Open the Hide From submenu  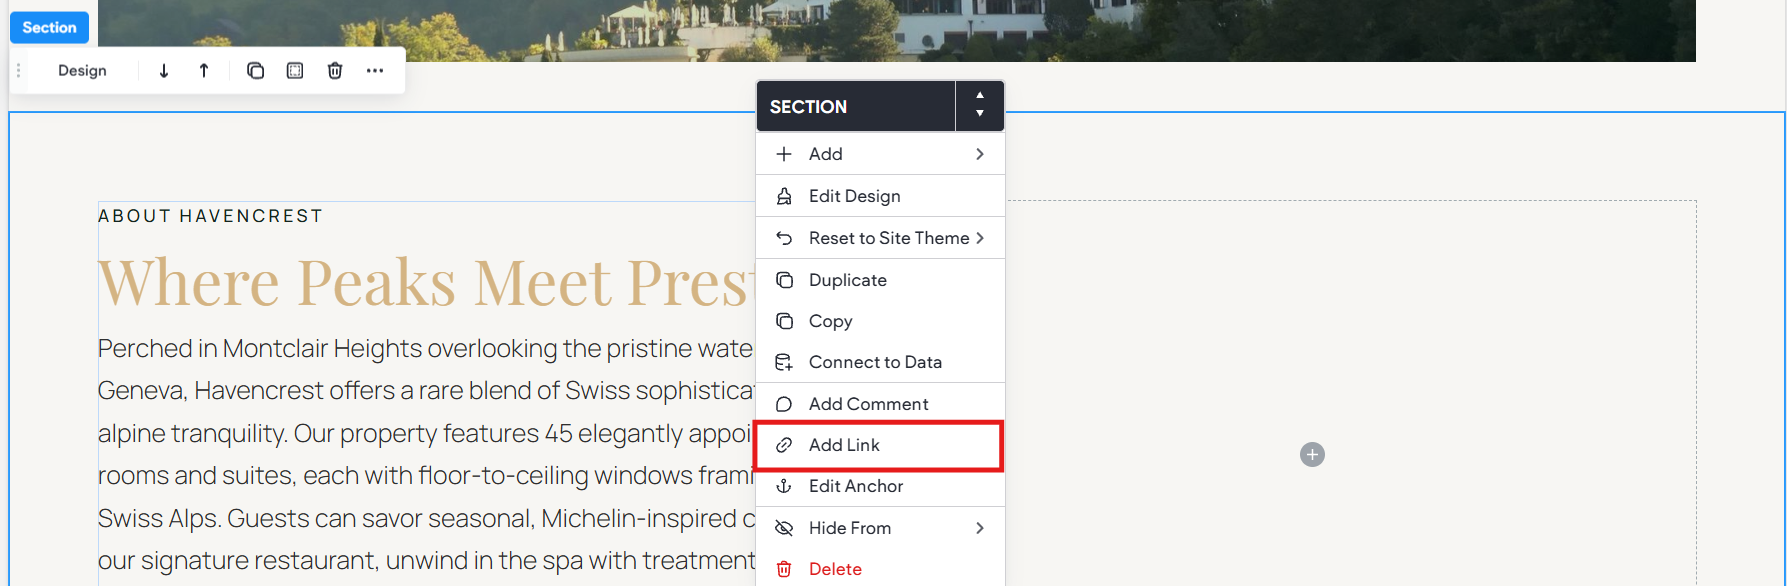(x=880, y=528)
